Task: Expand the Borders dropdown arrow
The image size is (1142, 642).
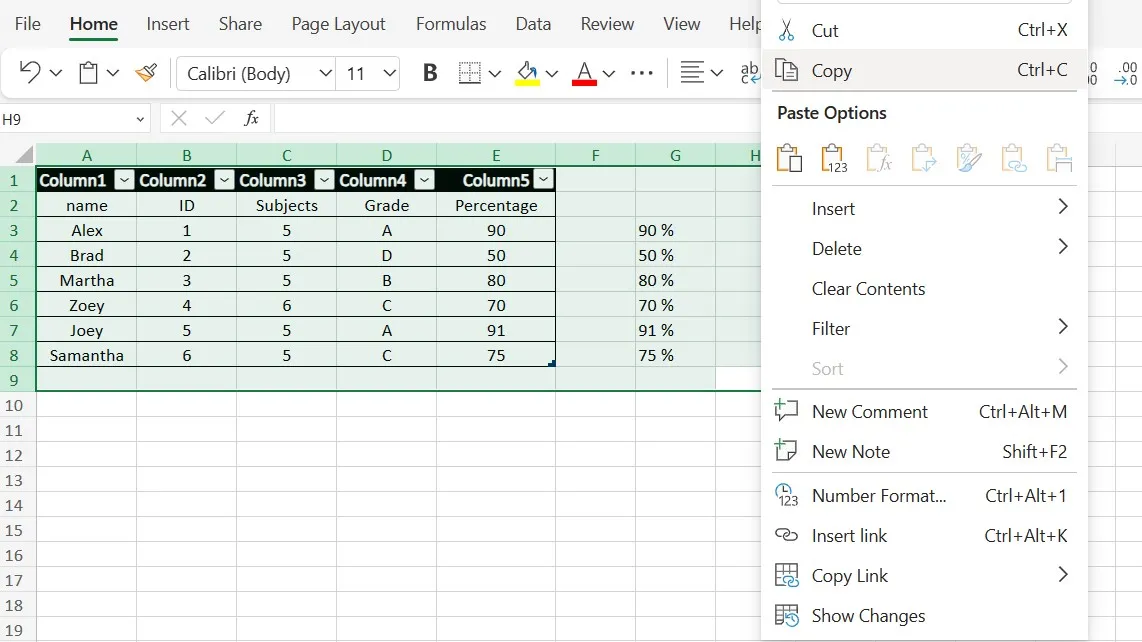Action: pyautogui.click(x=495, y=73)
